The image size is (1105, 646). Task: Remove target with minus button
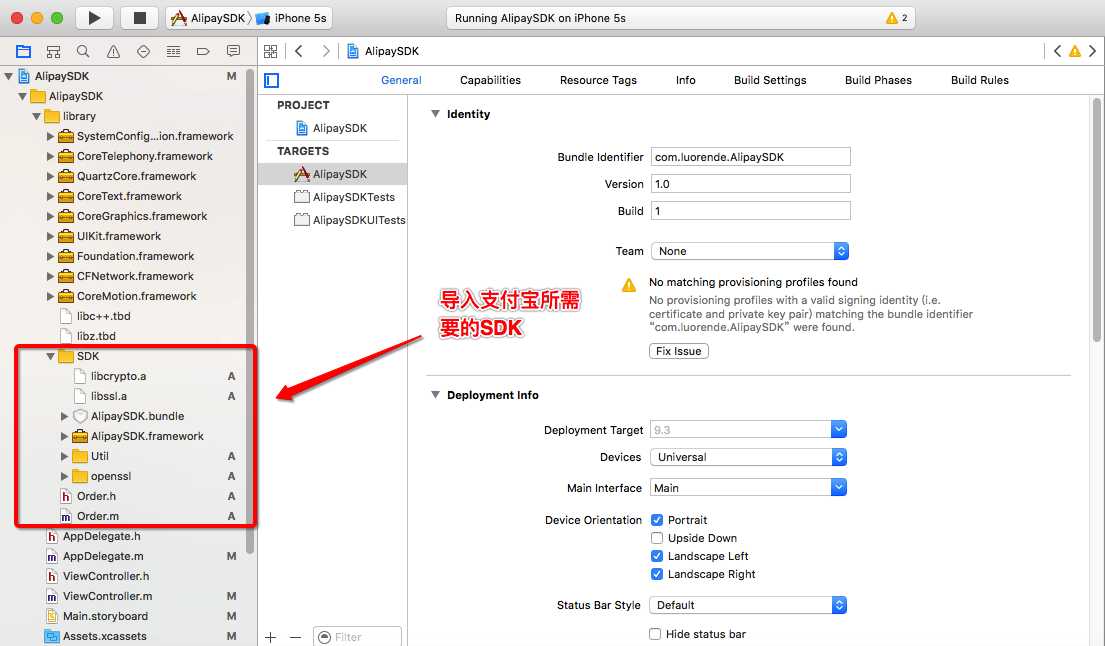pyautogui.click(x=296, y=637)
